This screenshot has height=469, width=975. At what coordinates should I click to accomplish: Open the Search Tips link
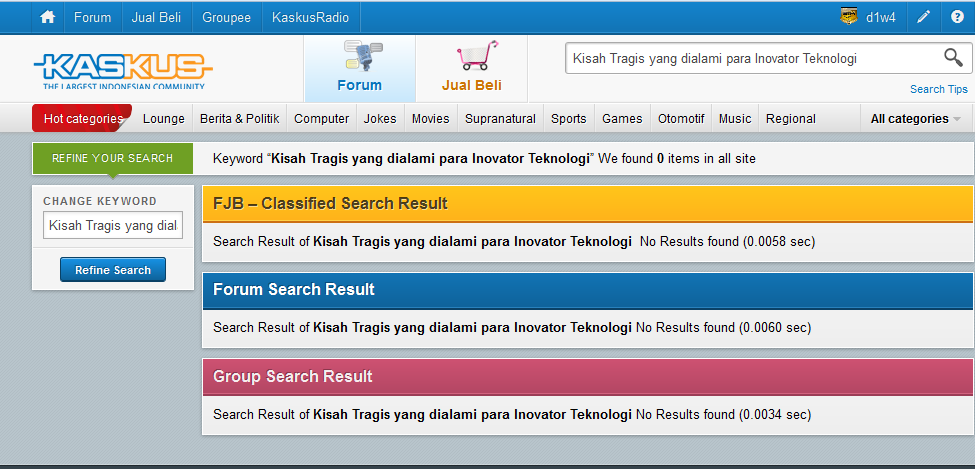(938, 89)
